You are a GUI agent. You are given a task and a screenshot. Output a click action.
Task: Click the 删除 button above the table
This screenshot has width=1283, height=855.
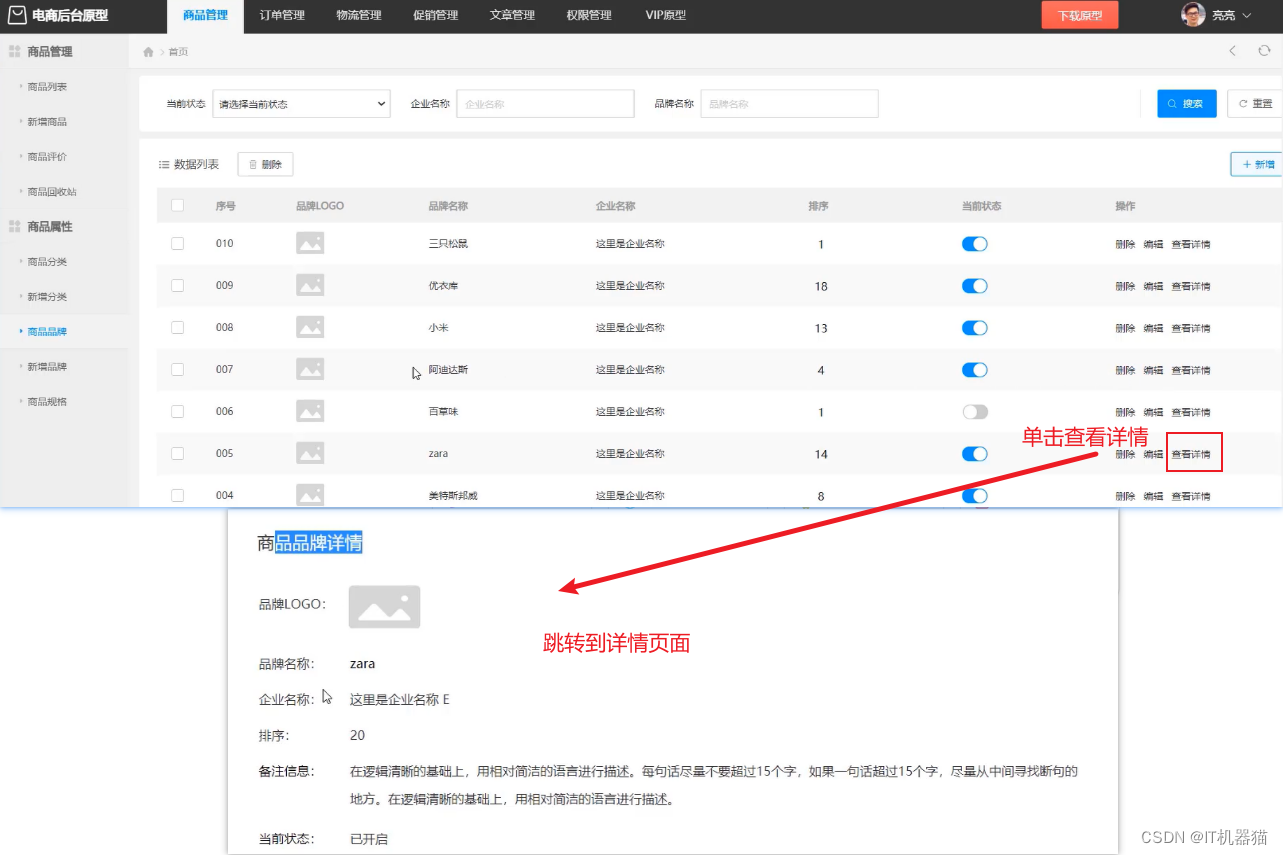[265, 164]
